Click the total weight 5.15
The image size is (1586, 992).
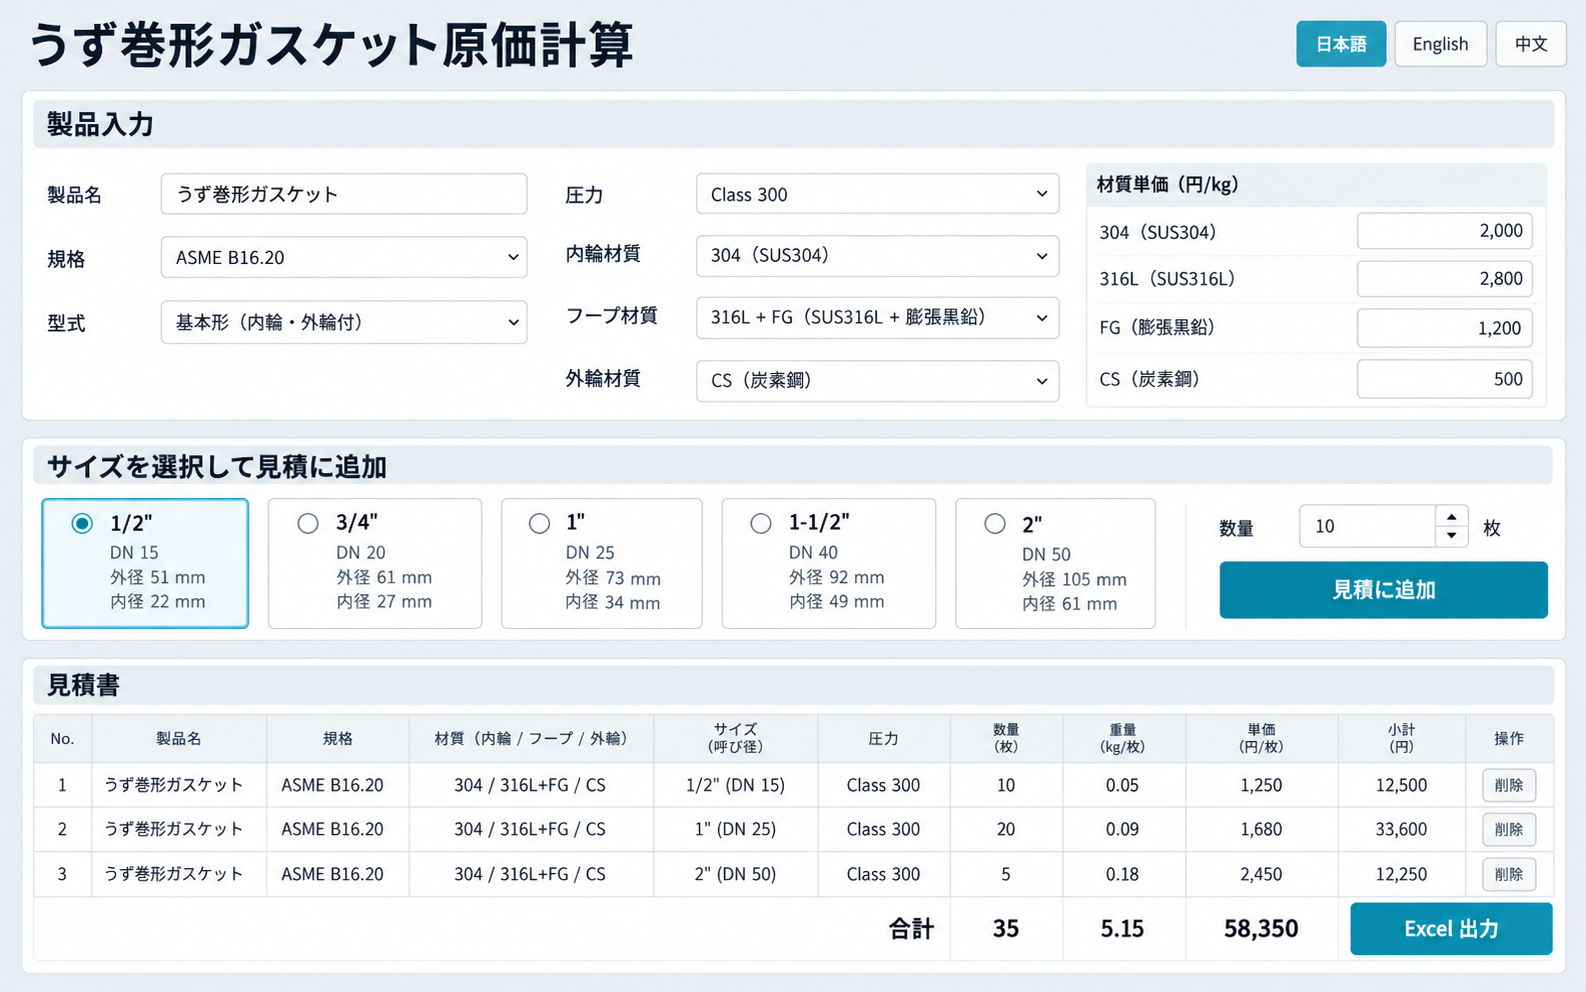[1122, 929]
